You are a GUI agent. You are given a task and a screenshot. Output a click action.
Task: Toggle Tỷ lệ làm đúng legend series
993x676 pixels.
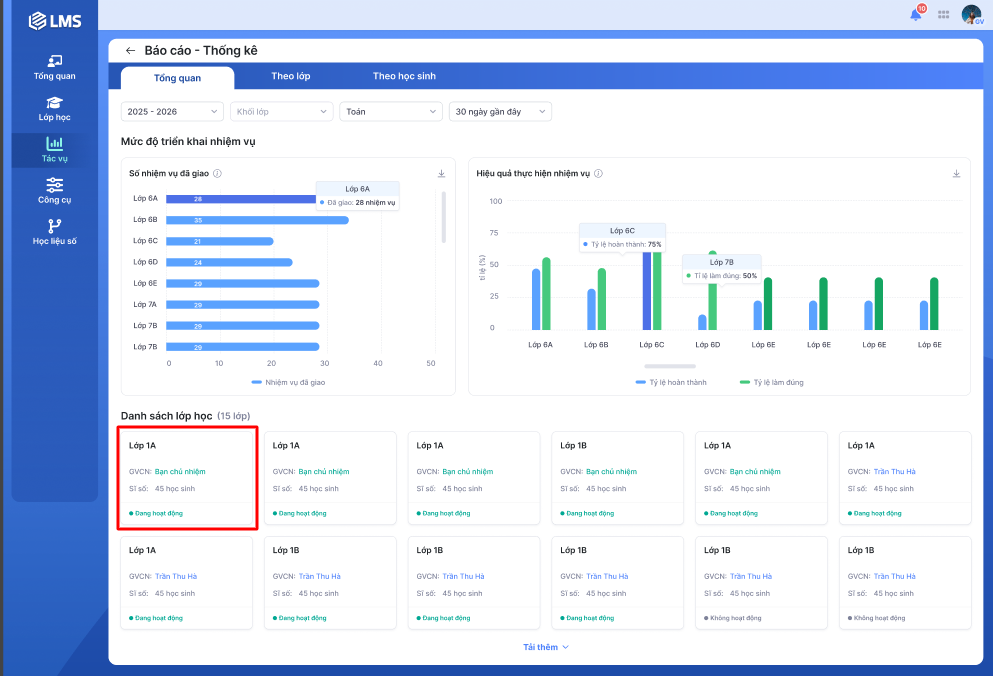click(770, 382)
